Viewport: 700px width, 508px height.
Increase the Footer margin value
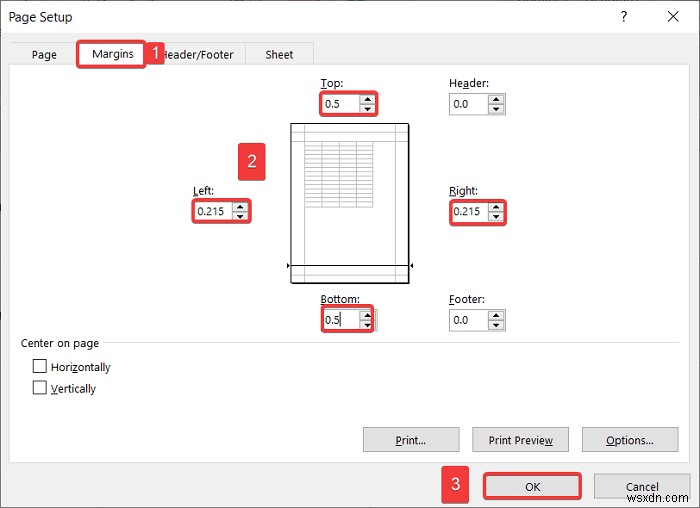click(x=496, y=316)
